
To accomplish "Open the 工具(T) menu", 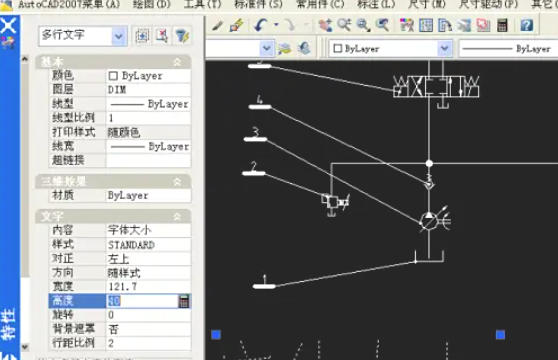I will pyautogui.click(x=202, y=4).
